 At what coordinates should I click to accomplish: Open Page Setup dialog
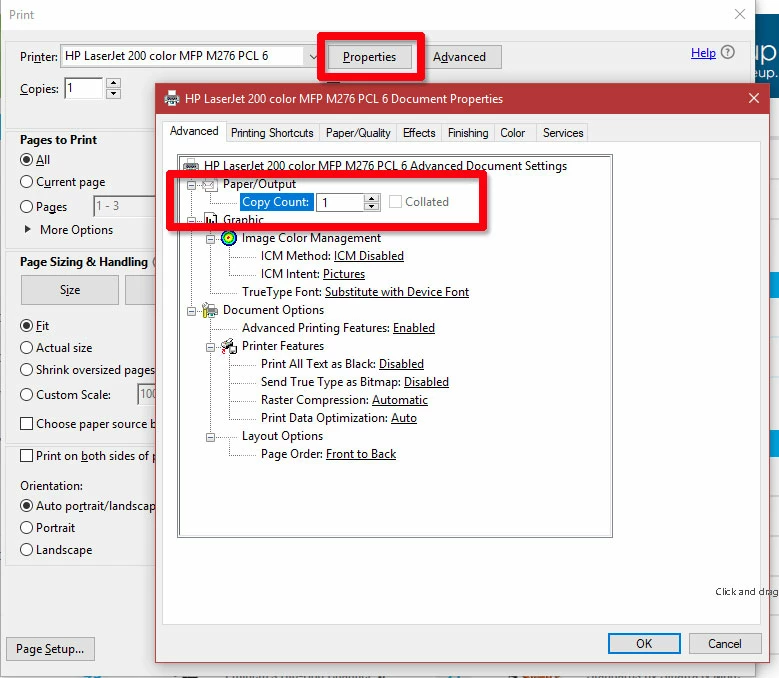pyautogui.click(x=50, y=649)
